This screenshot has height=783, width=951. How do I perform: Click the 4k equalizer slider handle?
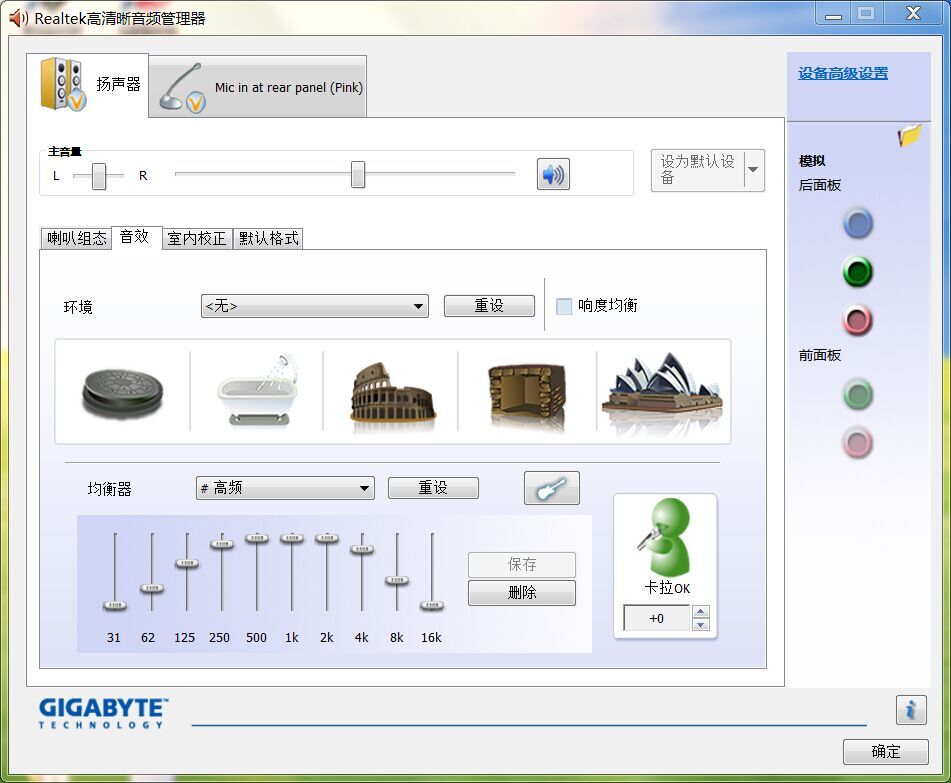(362, 549)
